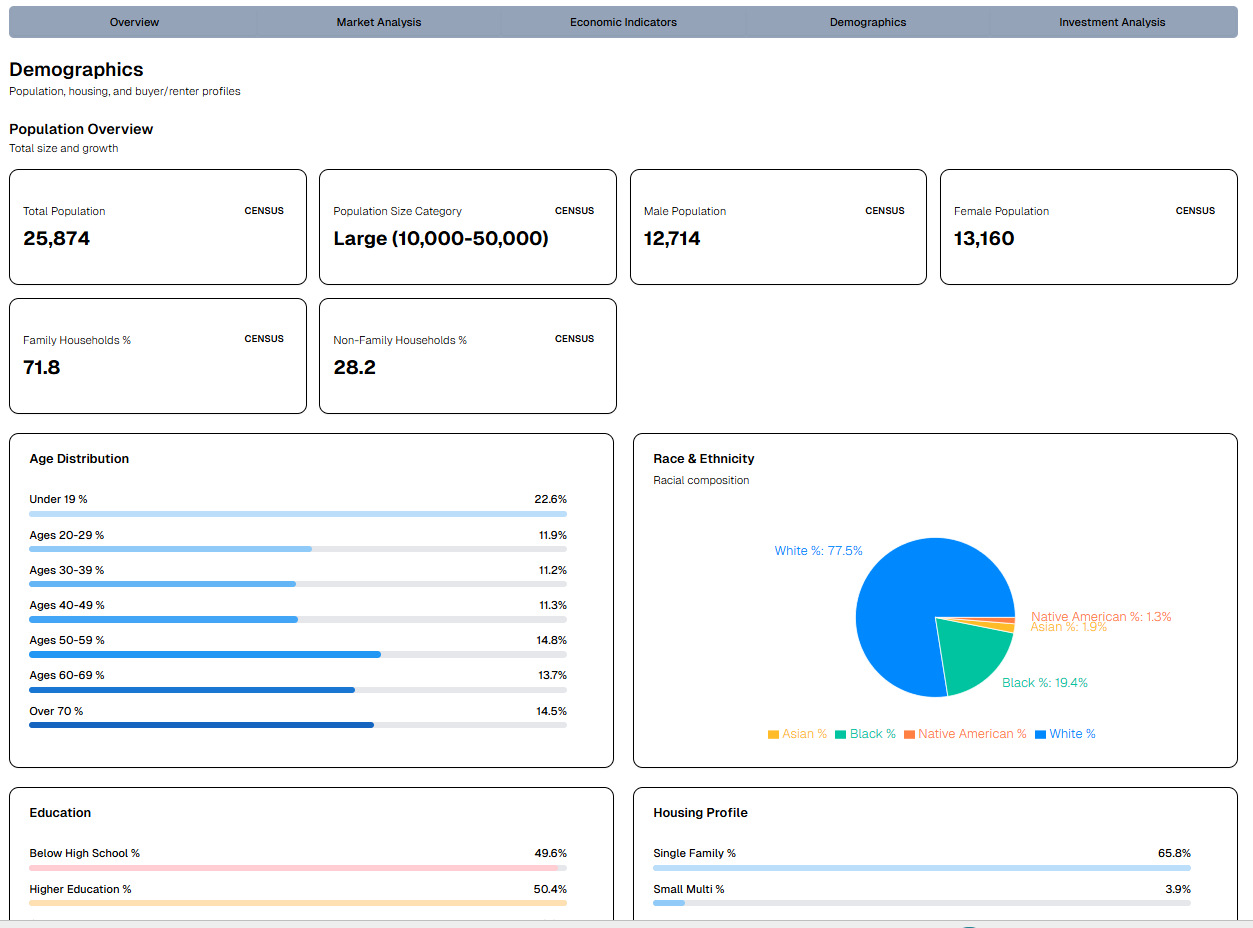This screenshot has height=928, width=1253.
Task: Click the yellow Asian % legend swatch
Action: coord(774,733)
